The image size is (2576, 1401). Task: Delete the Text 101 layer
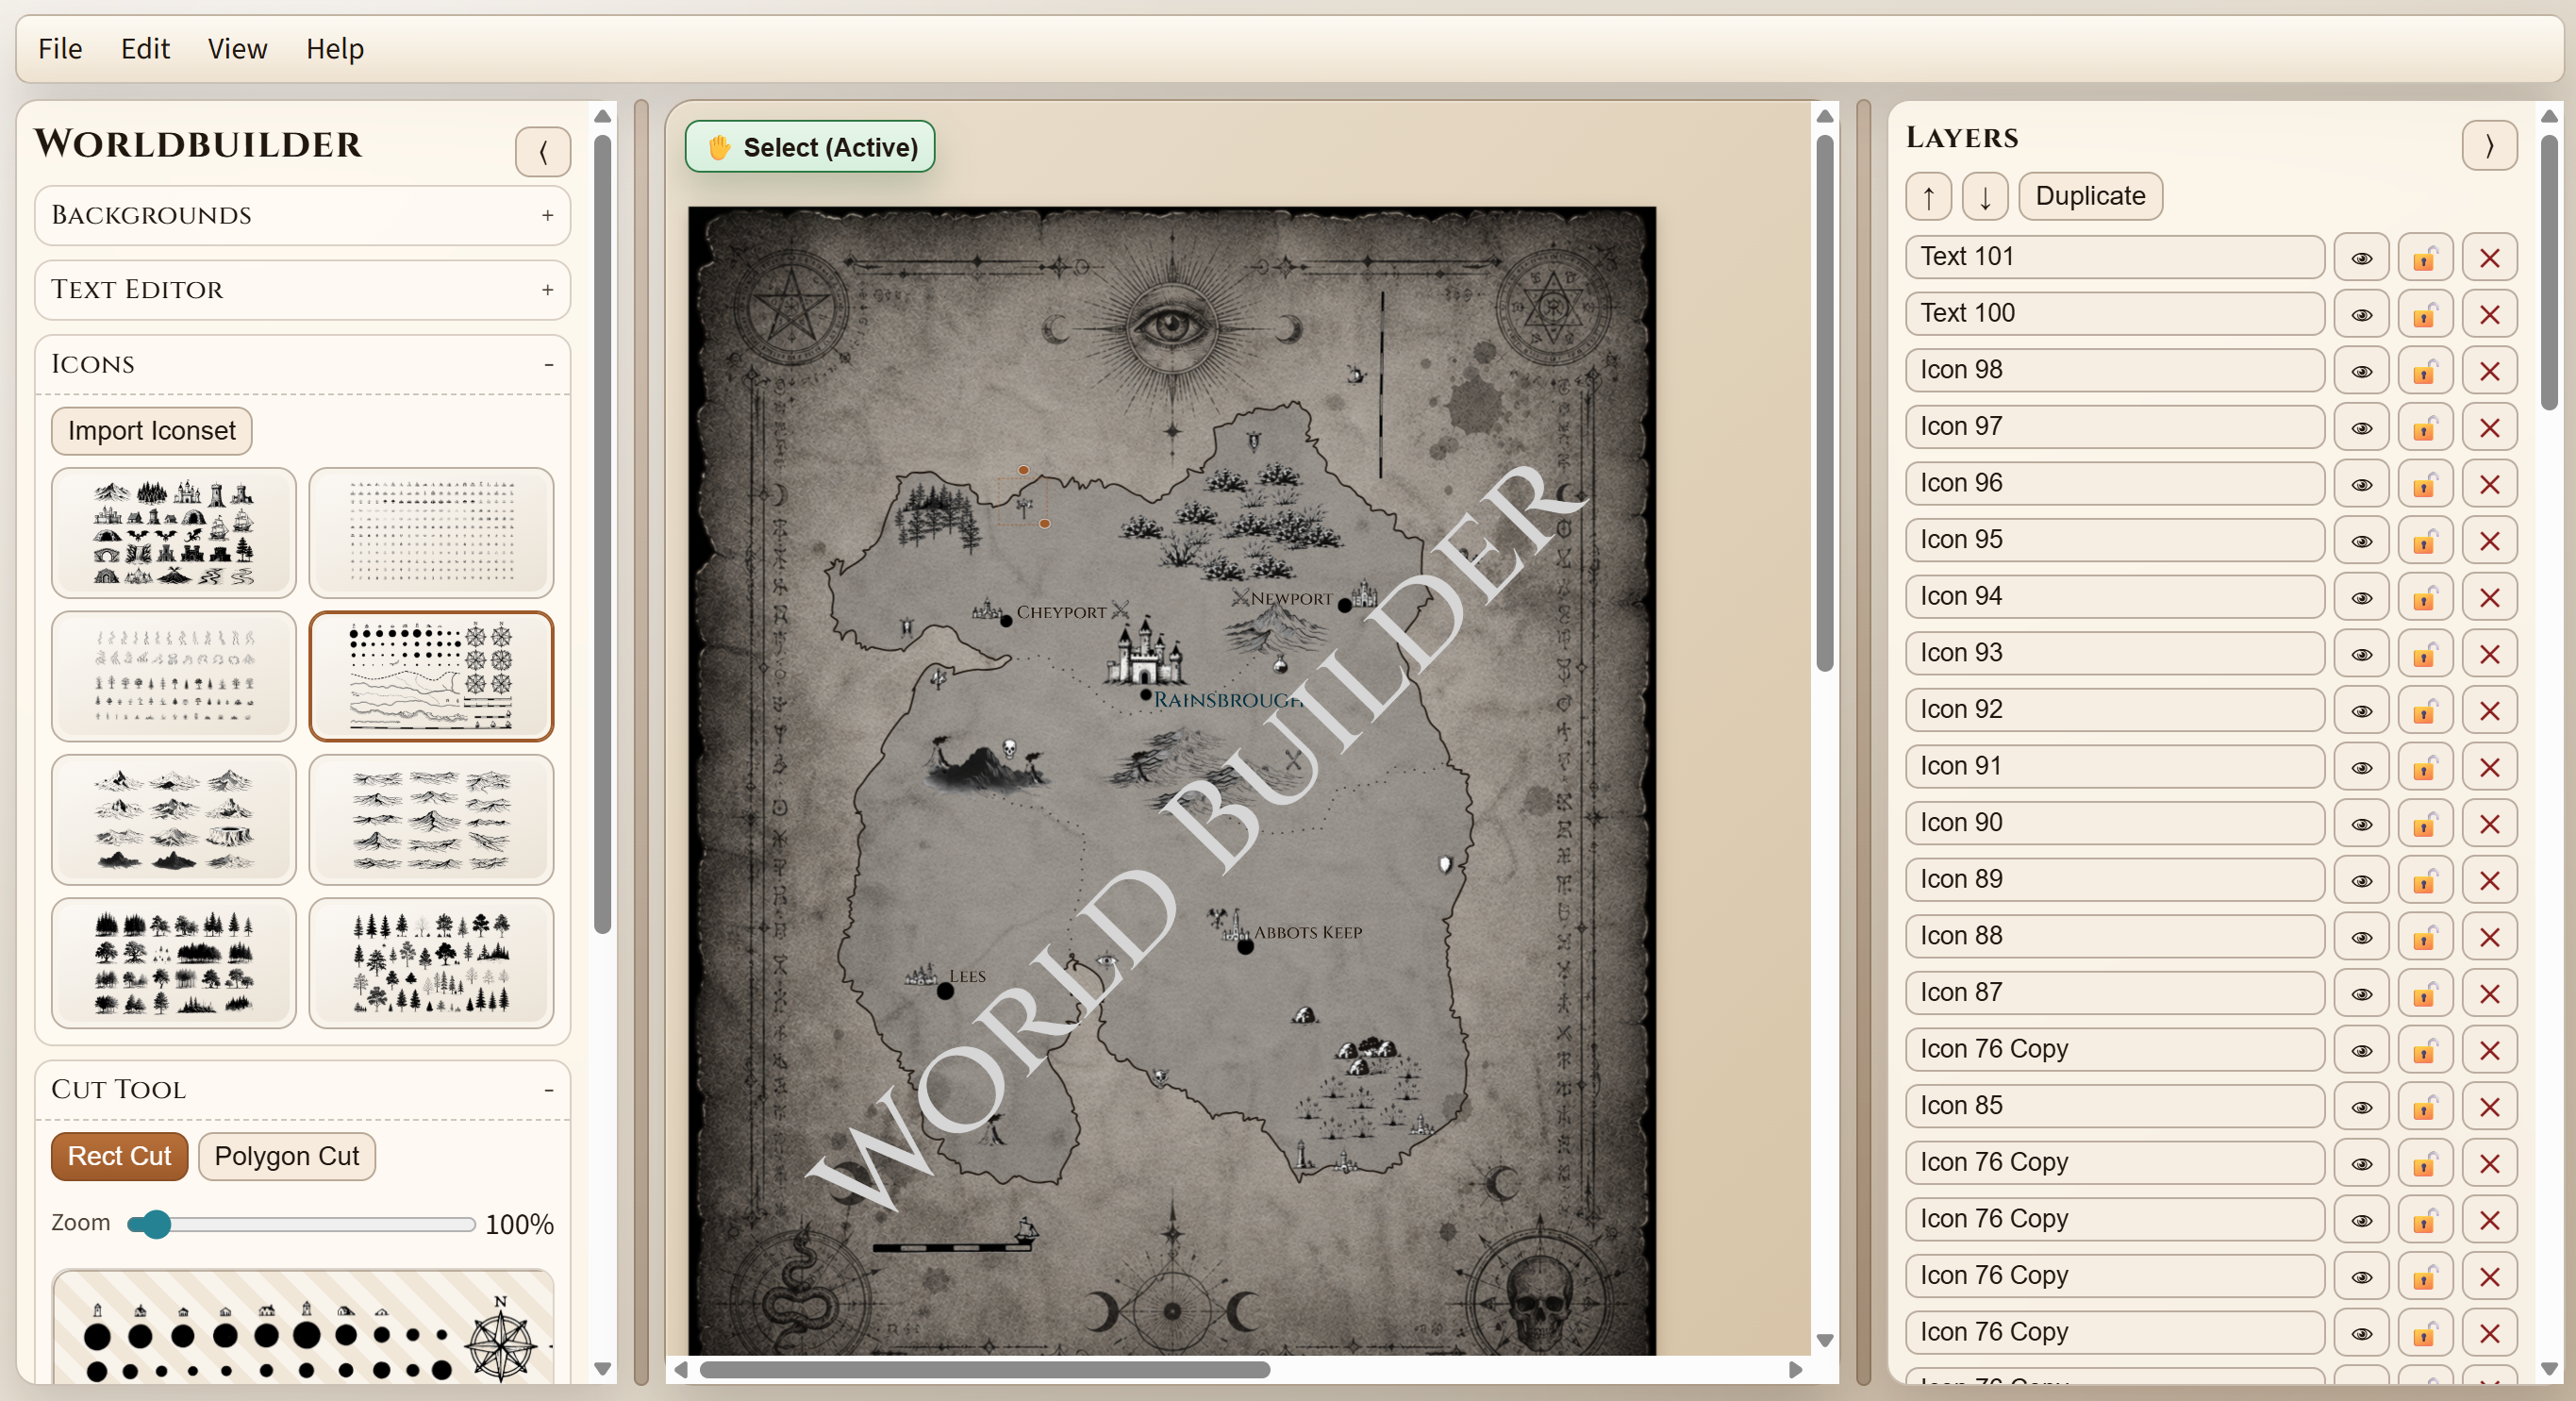(2489, 258)
